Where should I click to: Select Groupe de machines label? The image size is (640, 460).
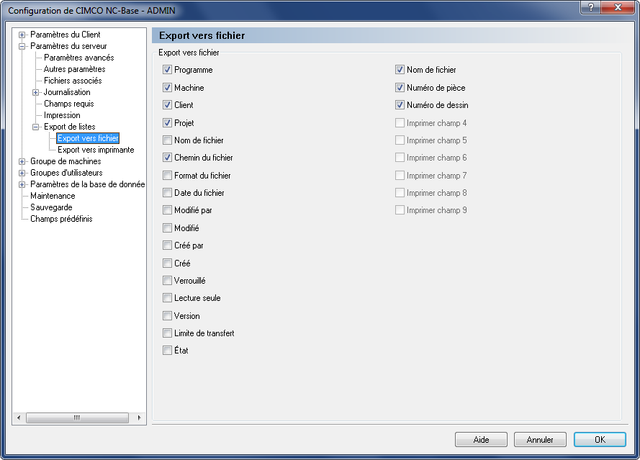click(x=65, y=161)
